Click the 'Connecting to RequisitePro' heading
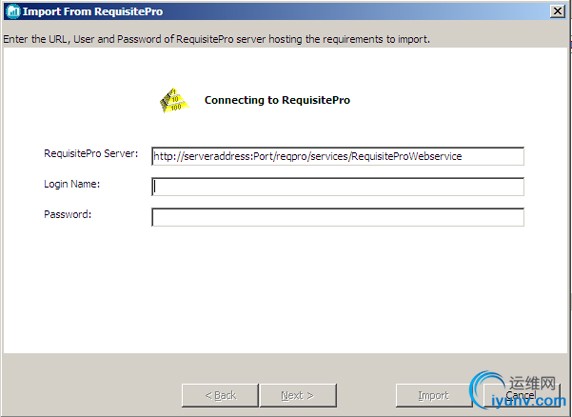572x417 pixels. (277, 100)
